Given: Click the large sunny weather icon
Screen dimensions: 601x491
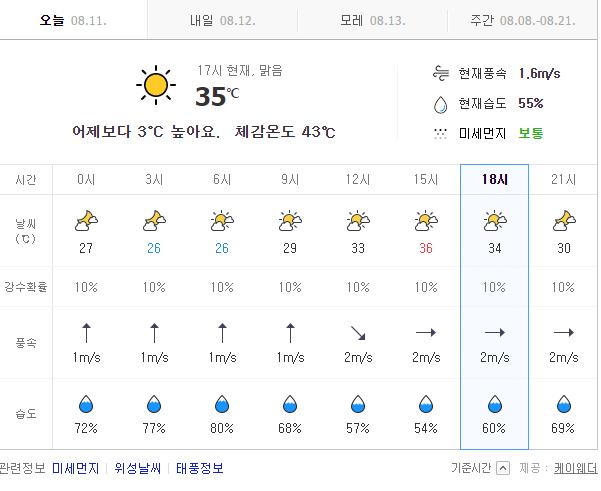Looking at the screenshot, I should coord(155,86).
